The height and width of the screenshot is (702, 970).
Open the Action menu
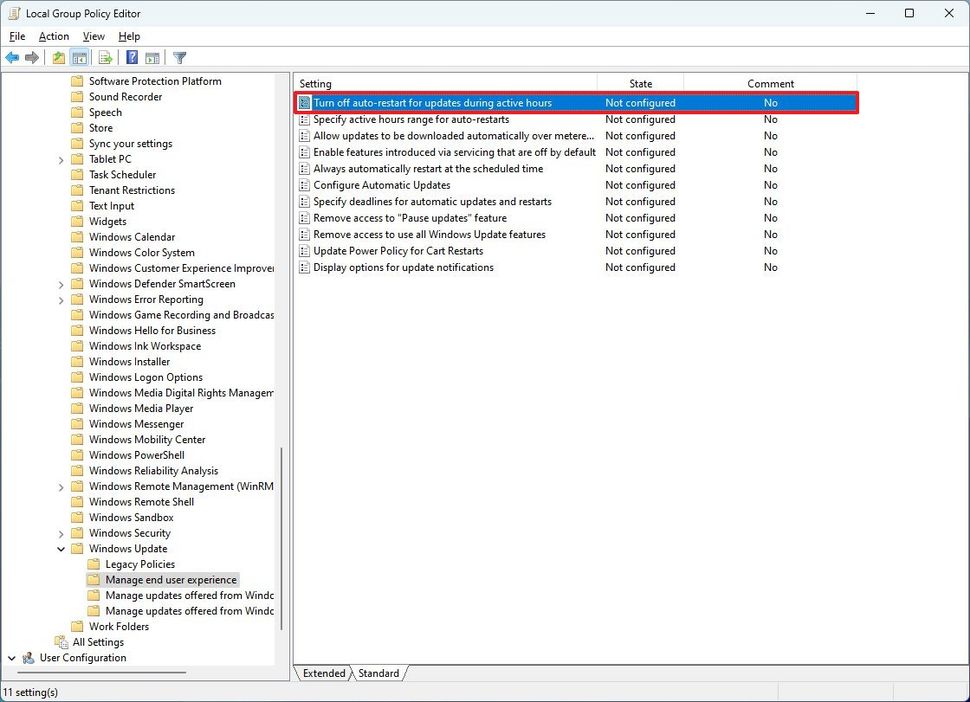(53, 36)
